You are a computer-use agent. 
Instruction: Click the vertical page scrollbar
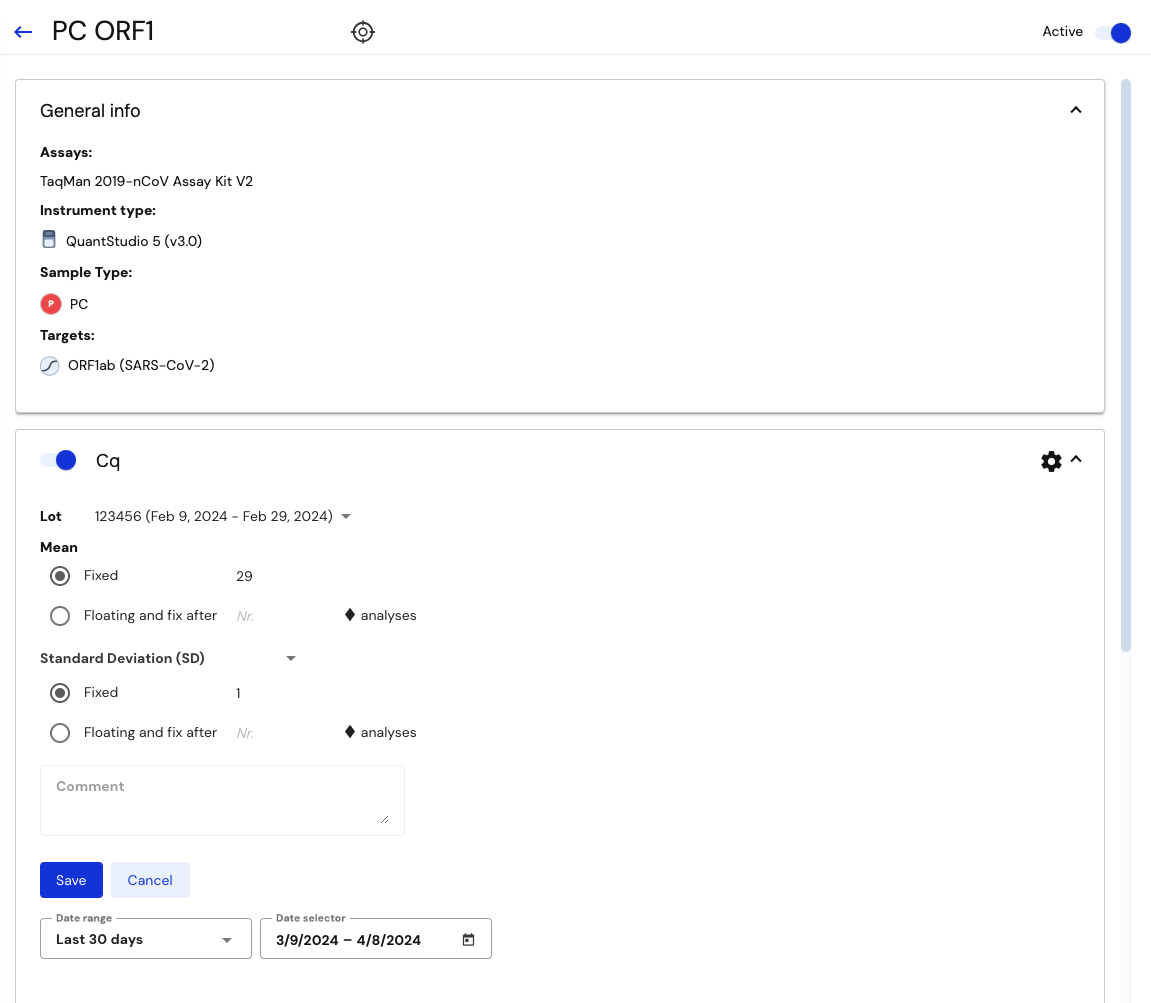click(1126, 365)
